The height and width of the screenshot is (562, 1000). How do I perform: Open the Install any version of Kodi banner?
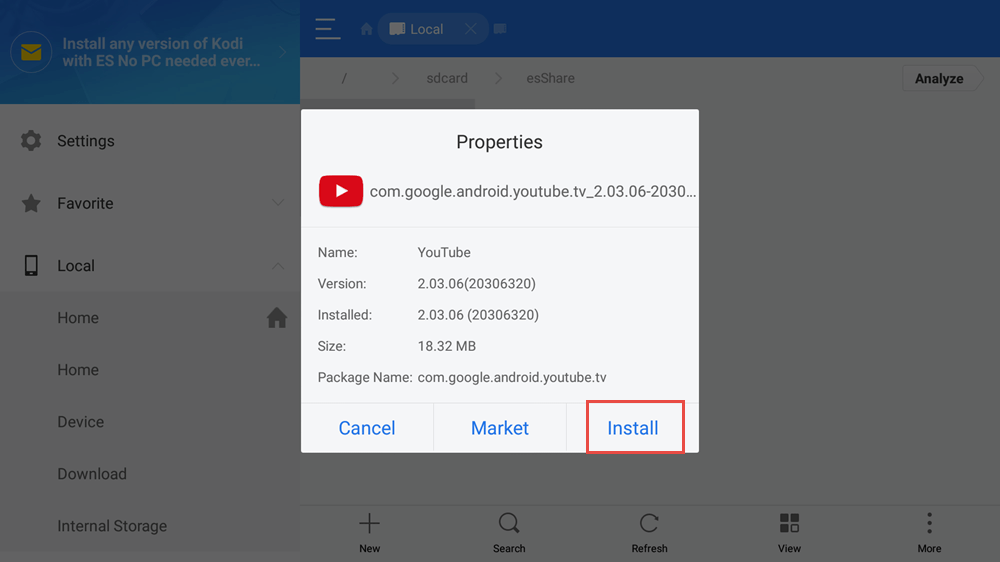point(150,52)
